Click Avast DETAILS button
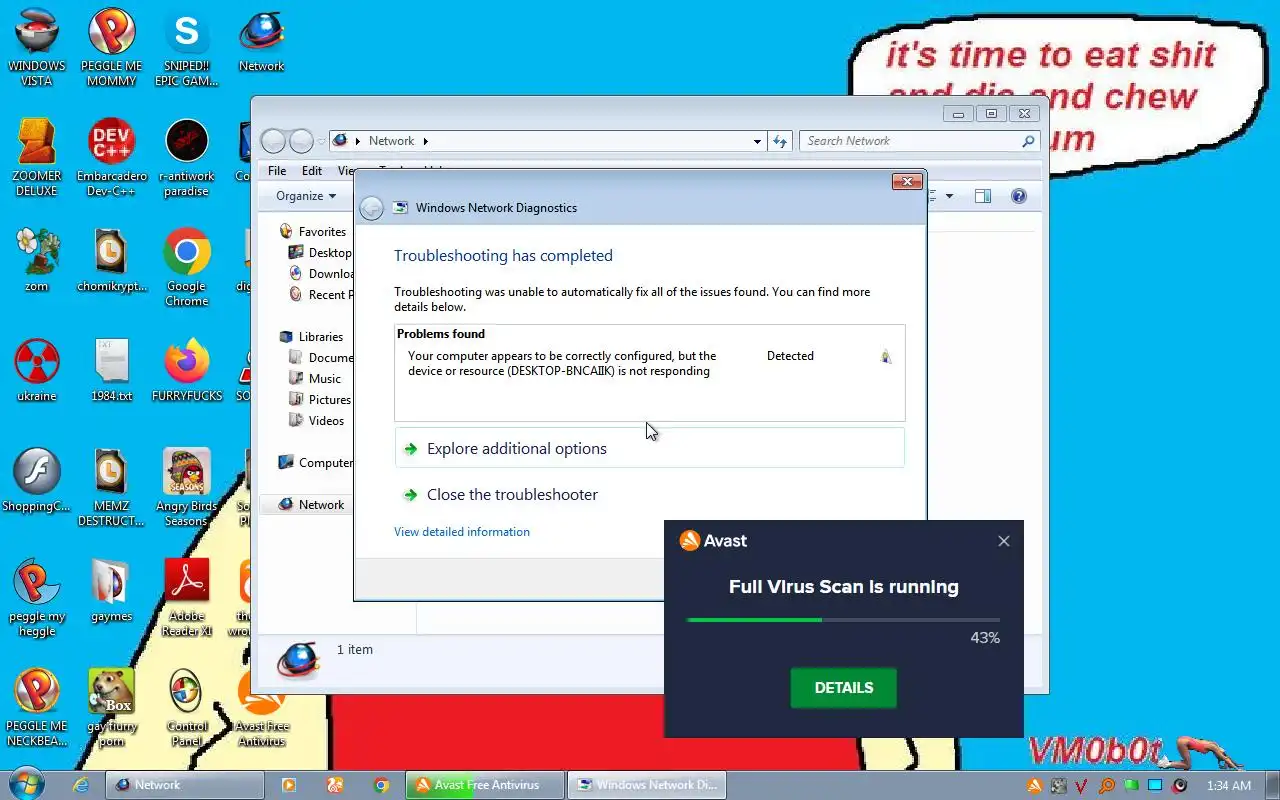Screen dimensions: 1280x800 click(x=844, y=688)
